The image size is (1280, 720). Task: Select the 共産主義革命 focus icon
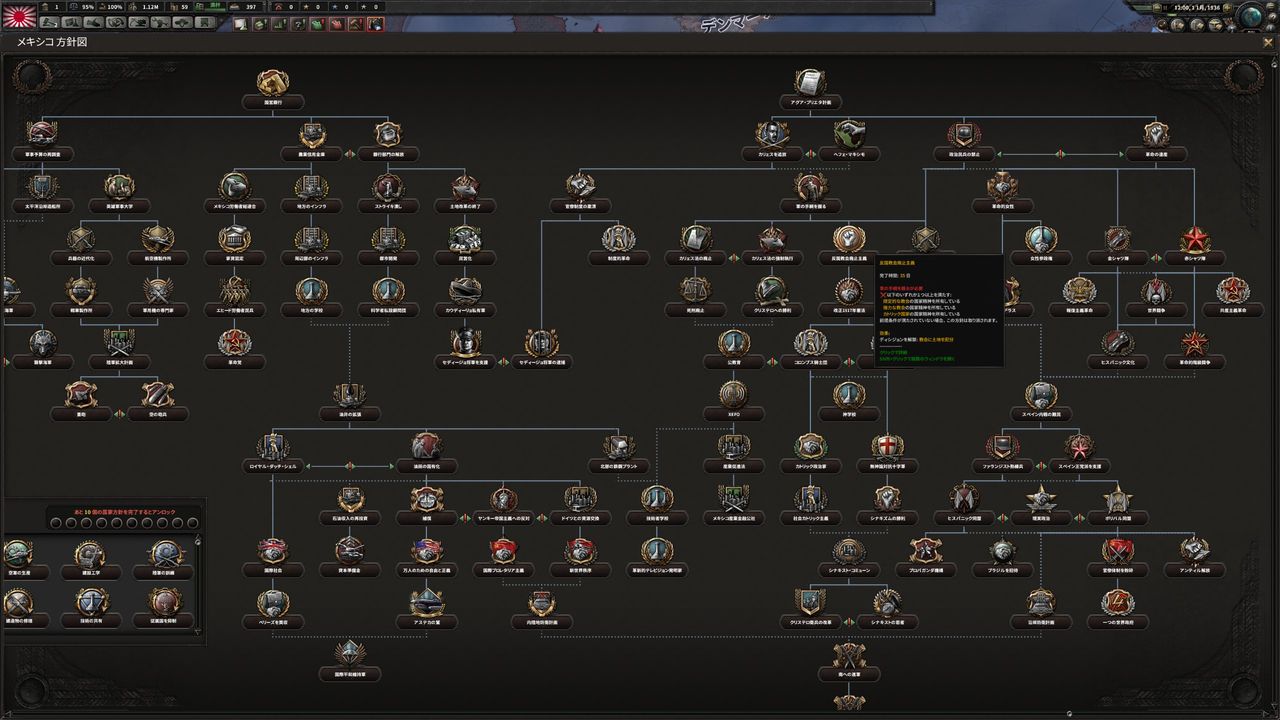(1232, 290)
